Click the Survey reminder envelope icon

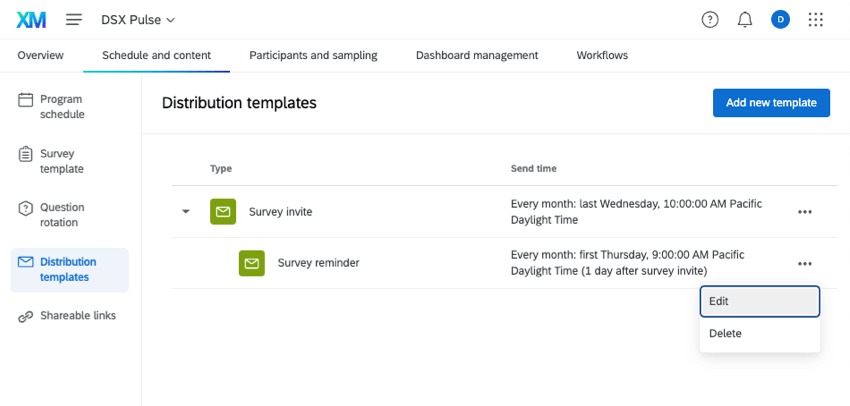point(252,263)
